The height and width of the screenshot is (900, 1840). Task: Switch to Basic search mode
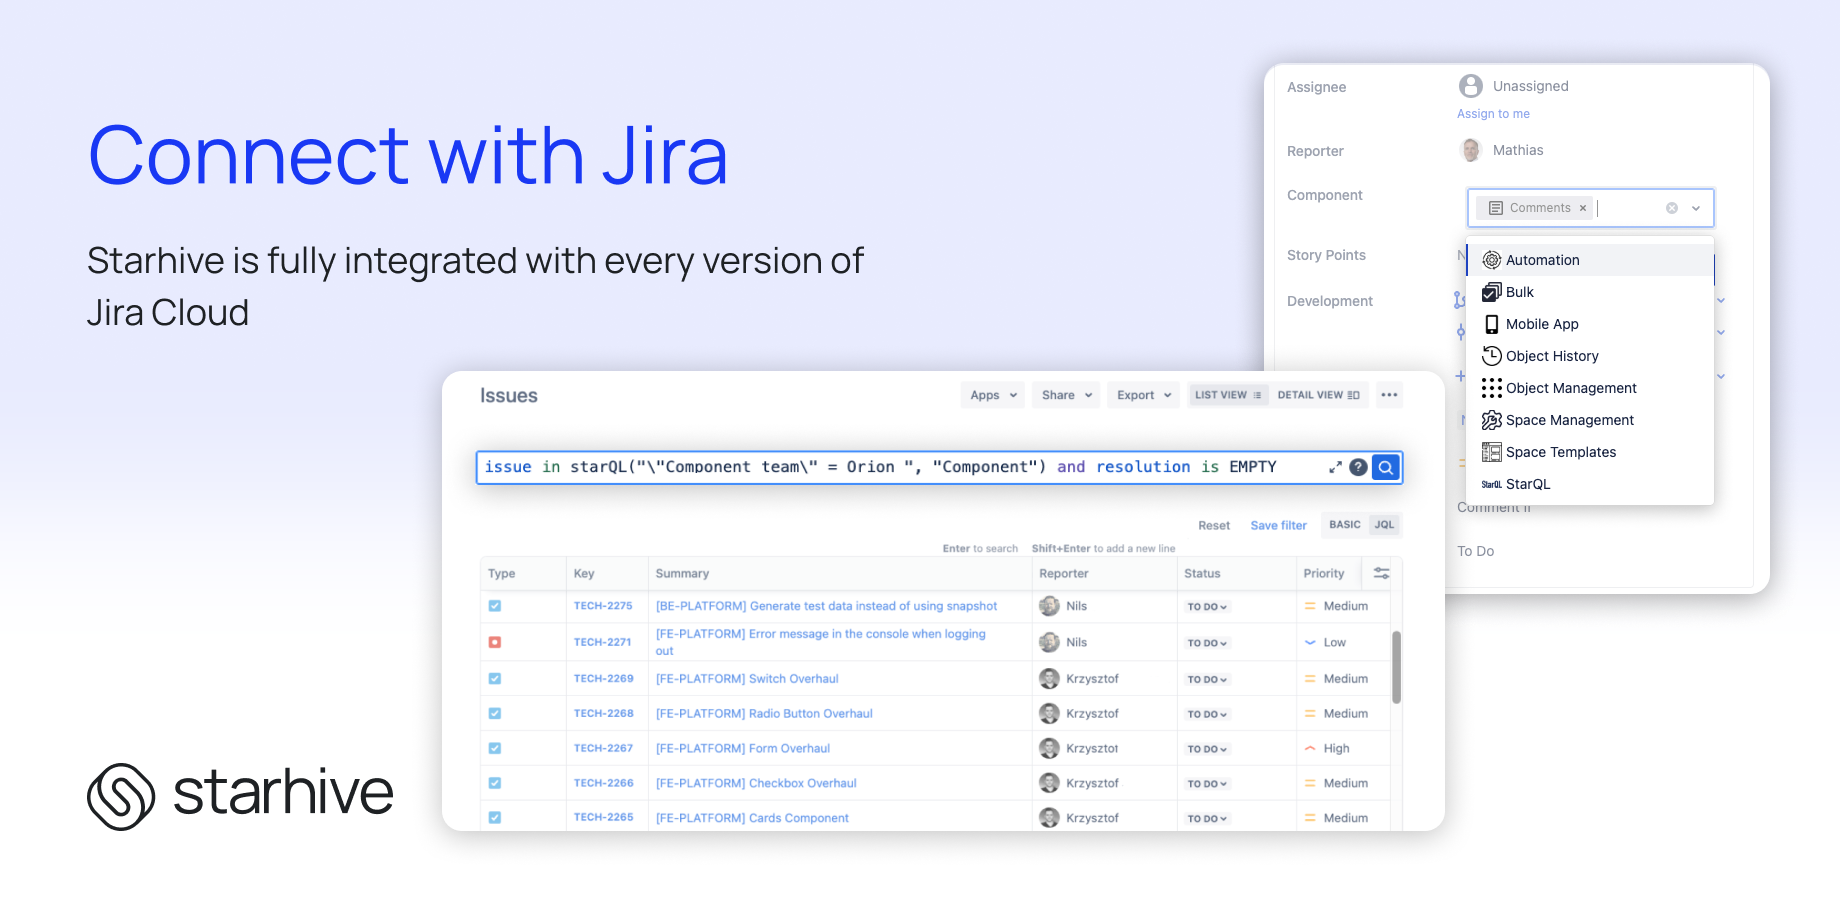point(1345,525)
